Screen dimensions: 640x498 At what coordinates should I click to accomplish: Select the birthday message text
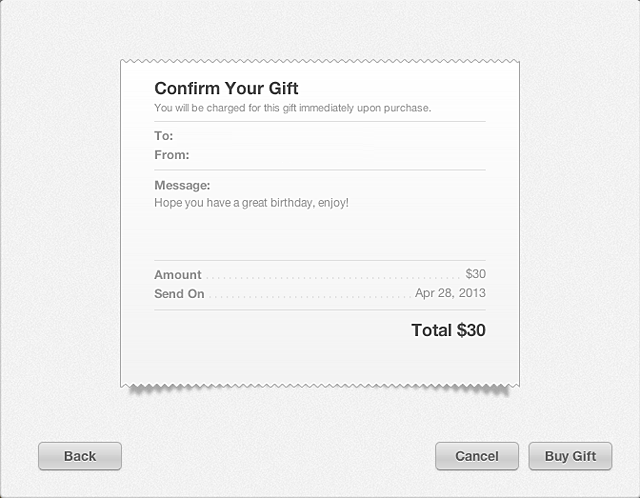[251, 202]
